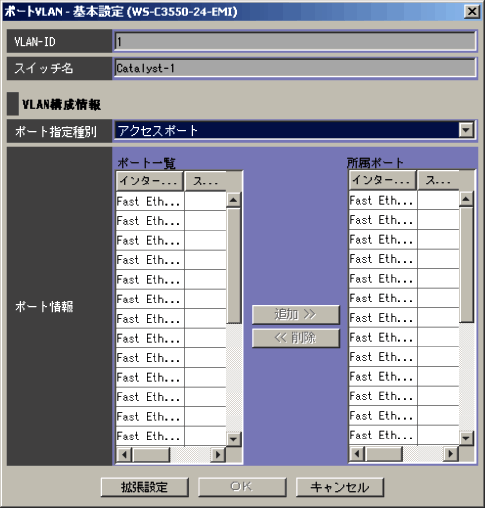Click the VLAN-ID input field
The width and height of the screenshot is (485, 508).
(295, 41)
